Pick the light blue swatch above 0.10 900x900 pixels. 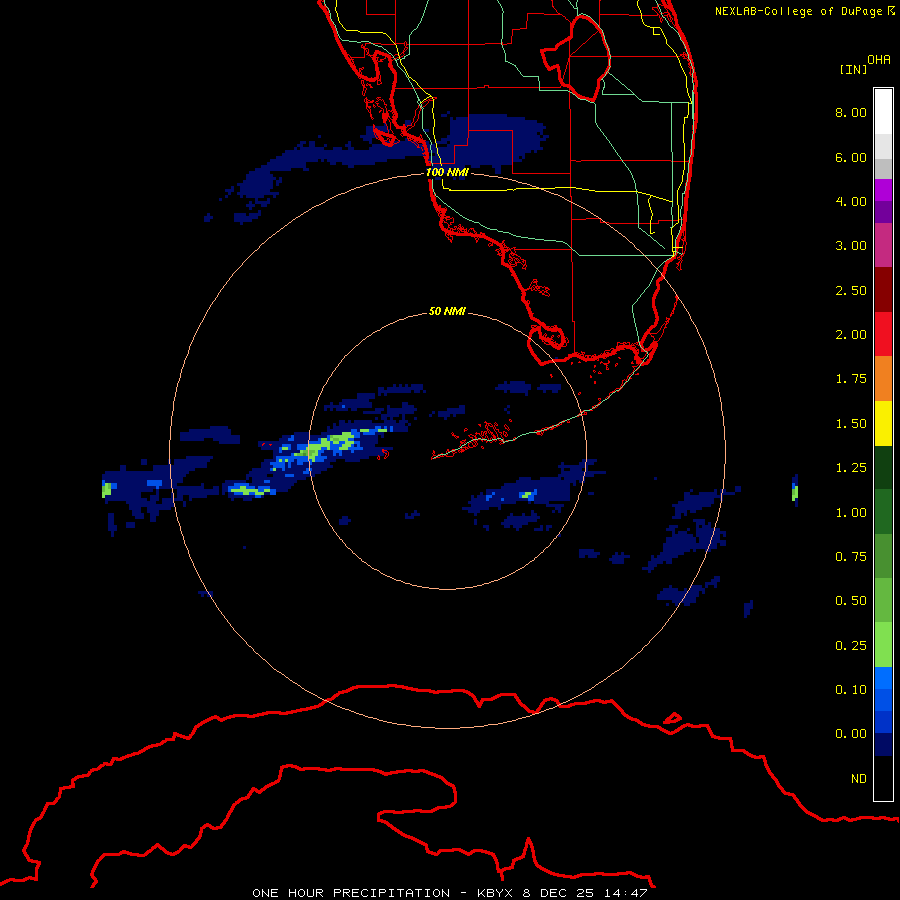click(883, 678)
